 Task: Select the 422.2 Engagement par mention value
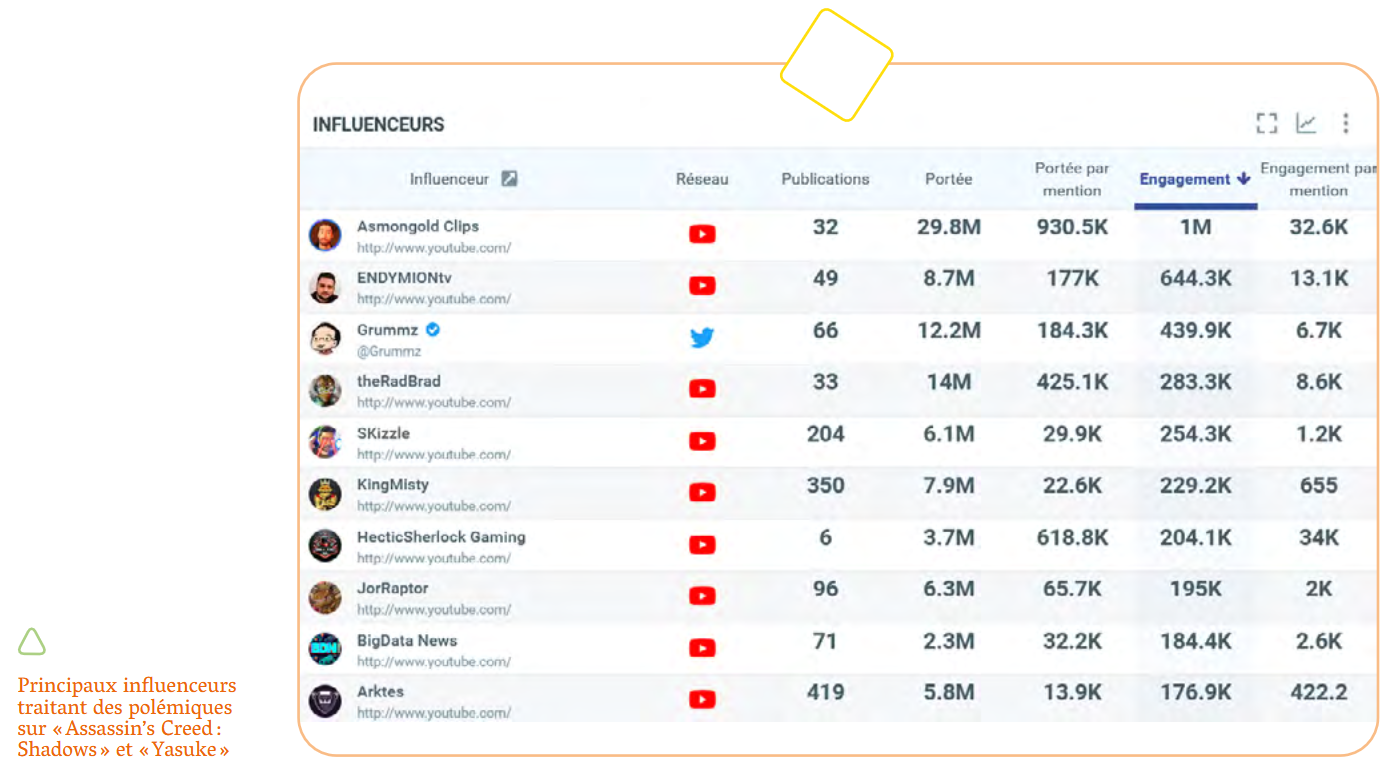pos(1319,692)
